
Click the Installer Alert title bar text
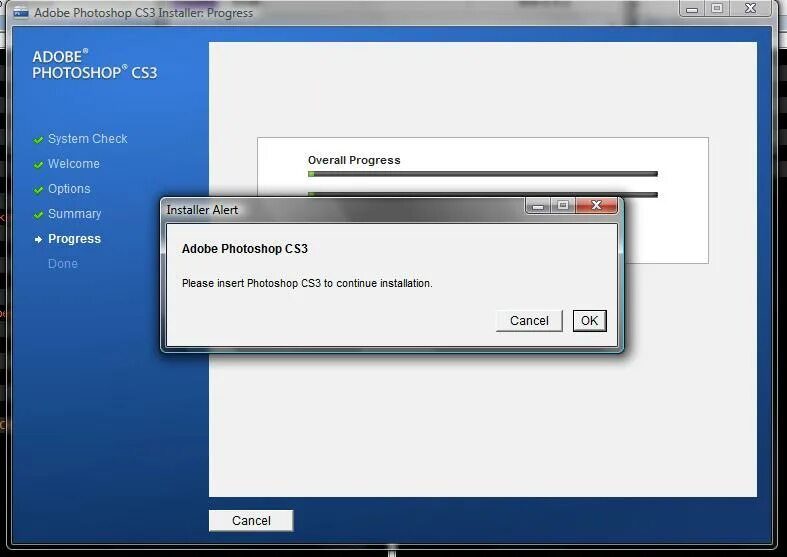(202, 210)
